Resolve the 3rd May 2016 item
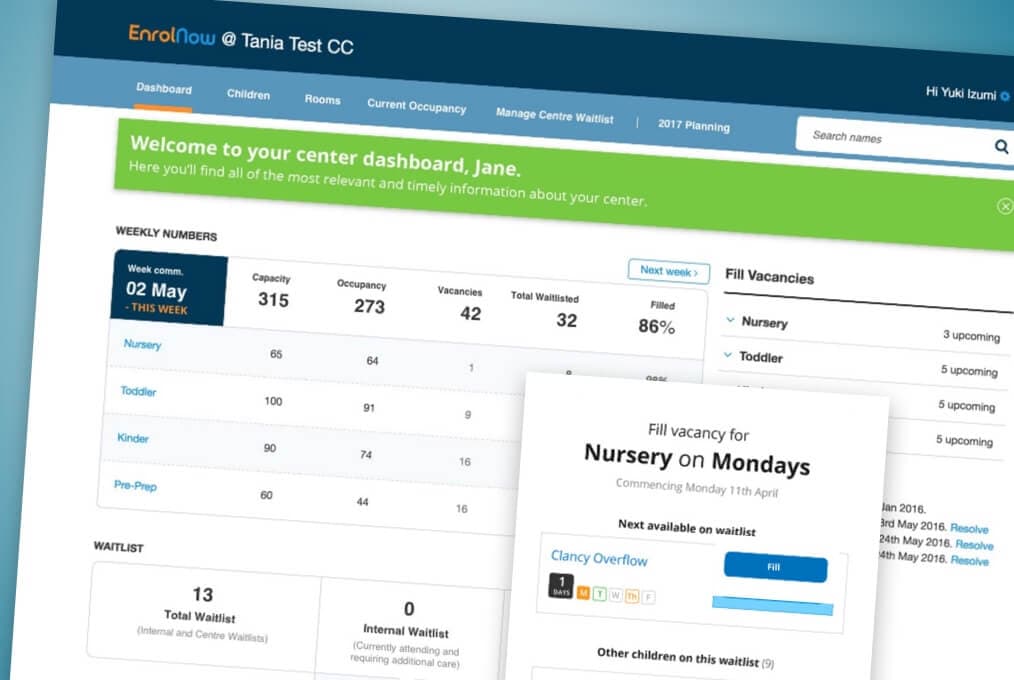The image size is (1014, 680). [x=969, y=527]
